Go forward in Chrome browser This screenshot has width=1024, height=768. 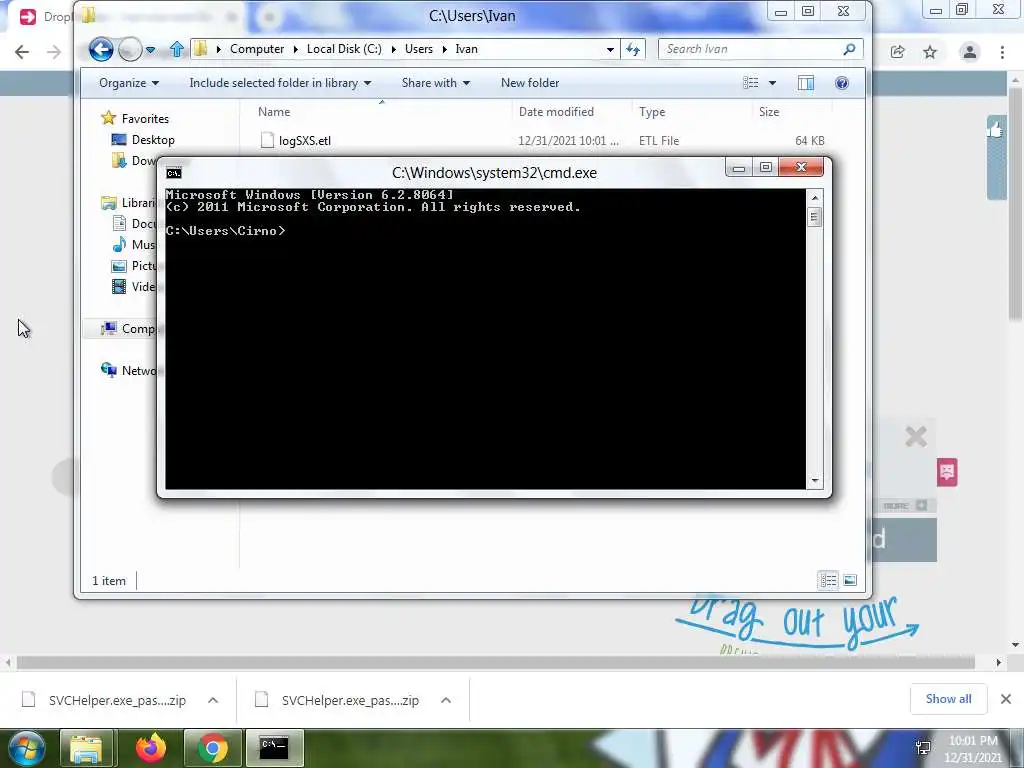point(54,52)
